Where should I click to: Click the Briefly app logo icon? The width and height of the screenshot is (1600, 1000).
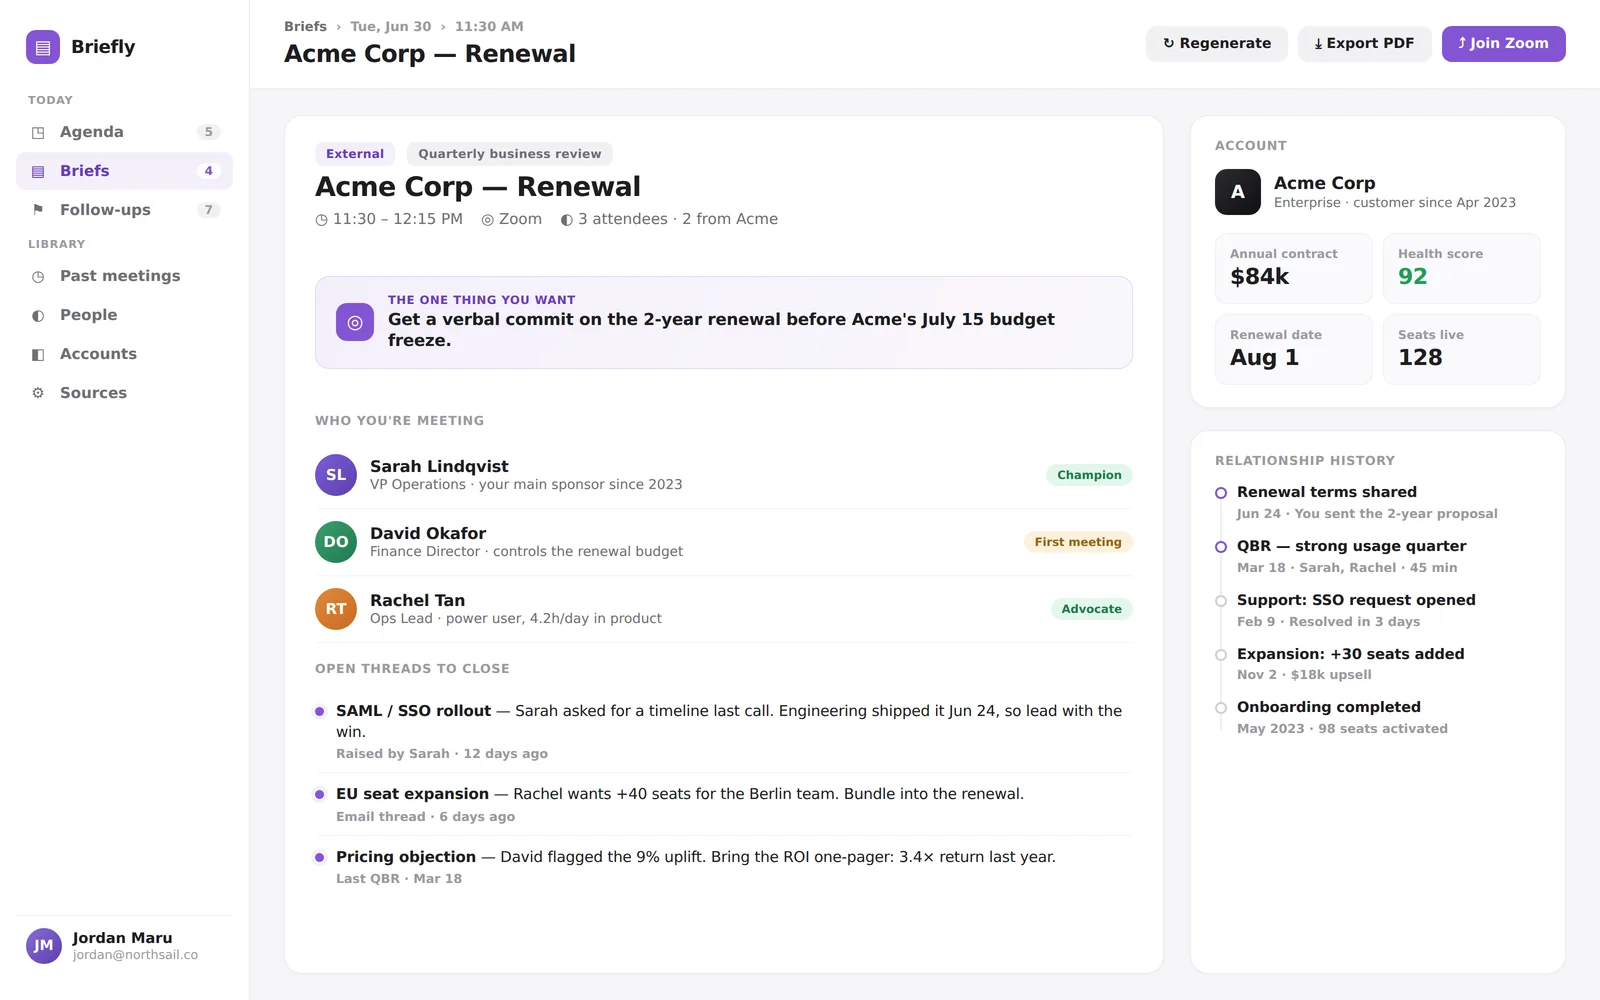point(43,47)
